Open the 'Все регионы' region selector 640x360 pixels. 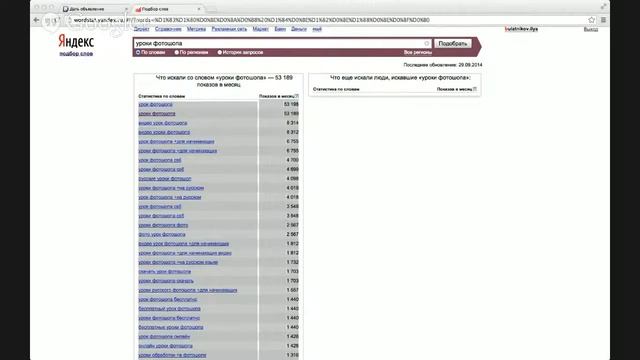tap(418, 52)
